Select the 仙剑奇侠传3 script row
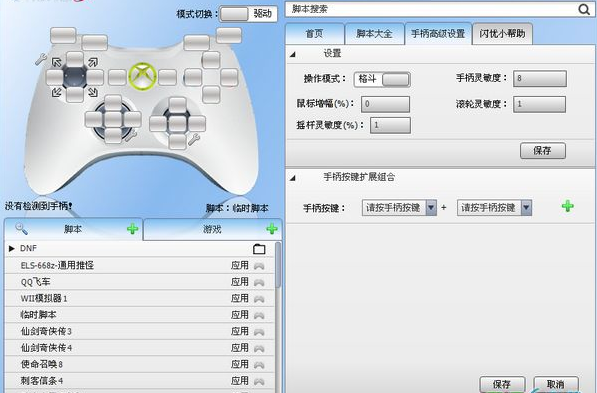The width and height of the screenshot is (597, 393). pos(140,331)
